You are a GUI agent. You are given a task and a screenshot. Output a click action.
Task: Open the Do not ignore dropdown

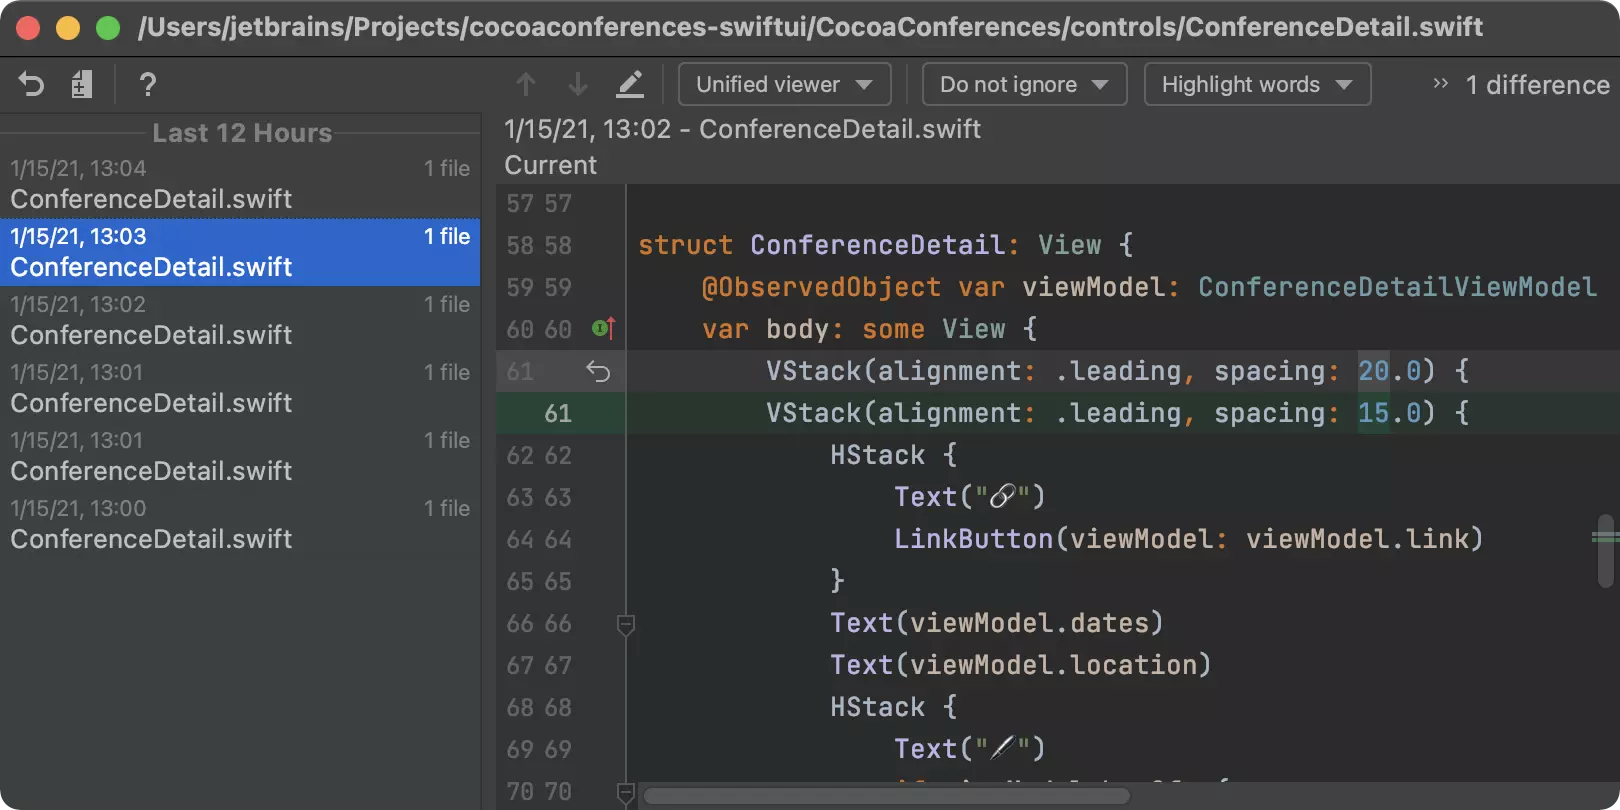coord(1024,85)
